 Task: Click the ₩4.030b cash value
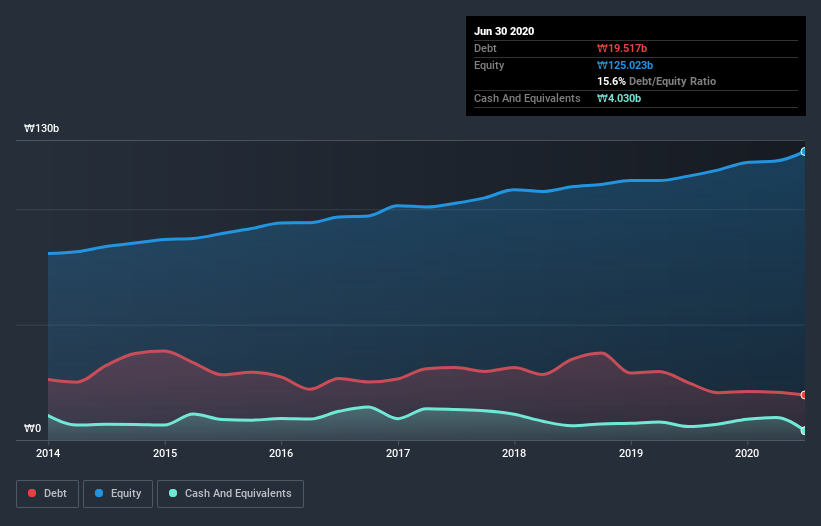coord(619,98)
